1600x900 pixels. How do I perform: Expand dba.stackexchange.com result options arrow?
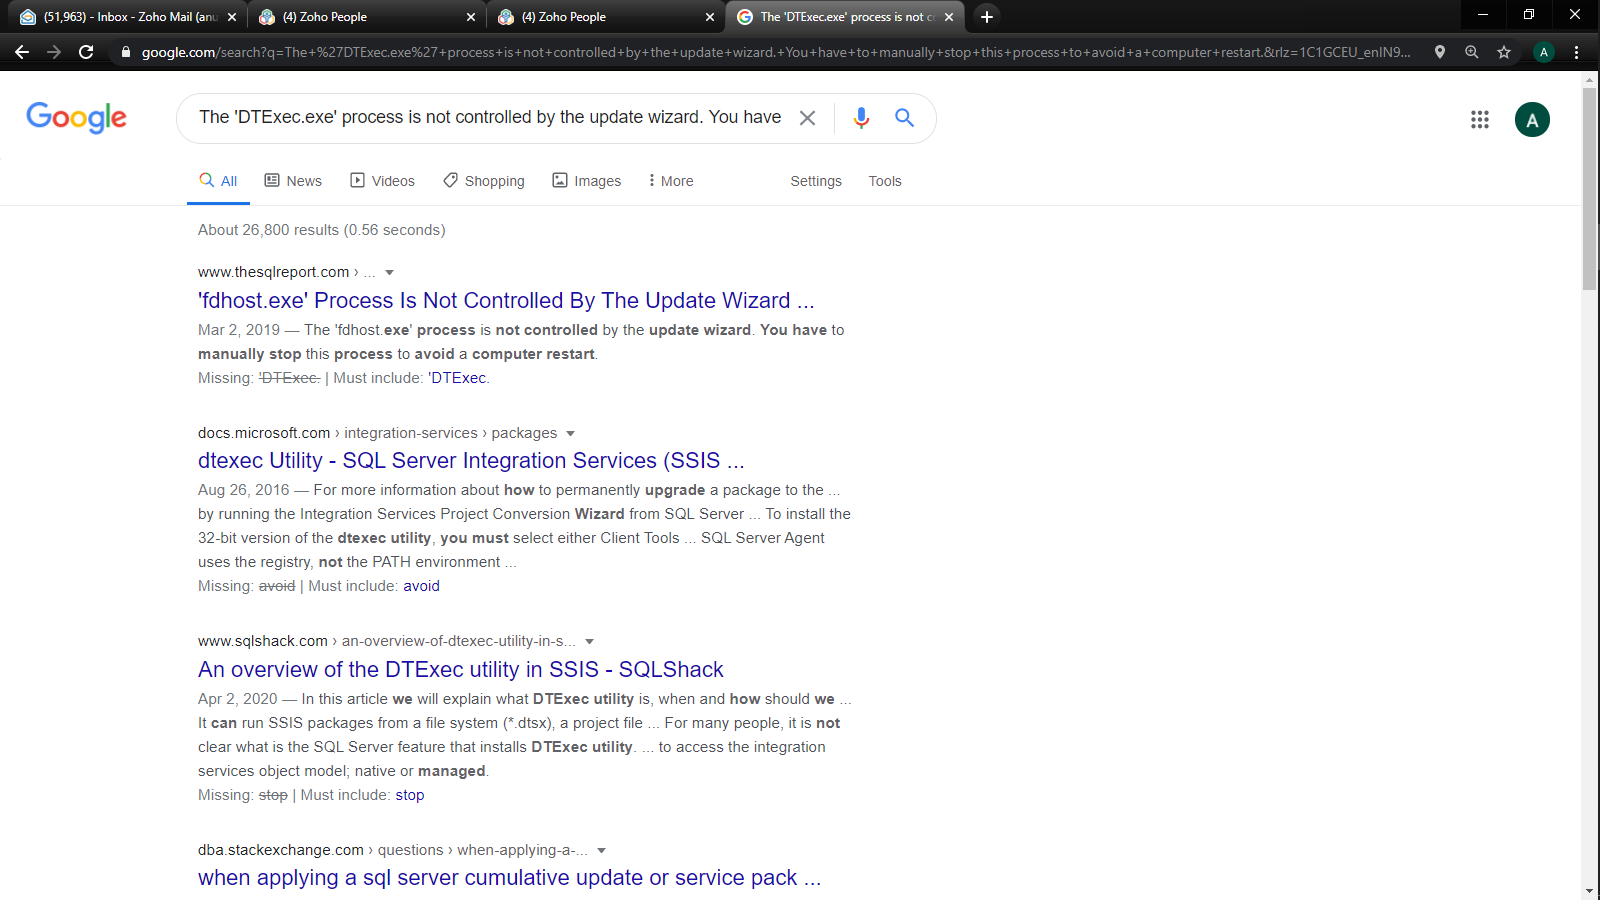click(x=602, y=851)
